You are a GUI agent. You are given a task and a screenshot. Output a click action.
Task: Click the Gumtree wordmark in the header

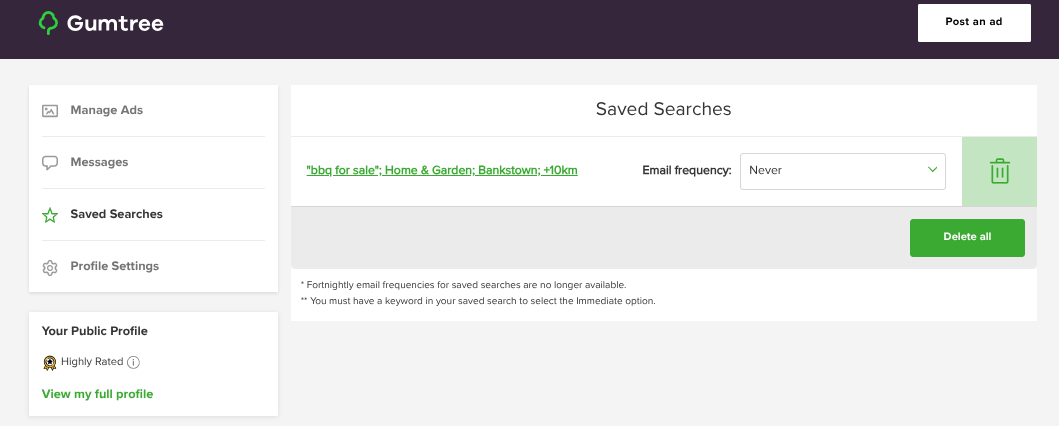(x=115, y=23)
